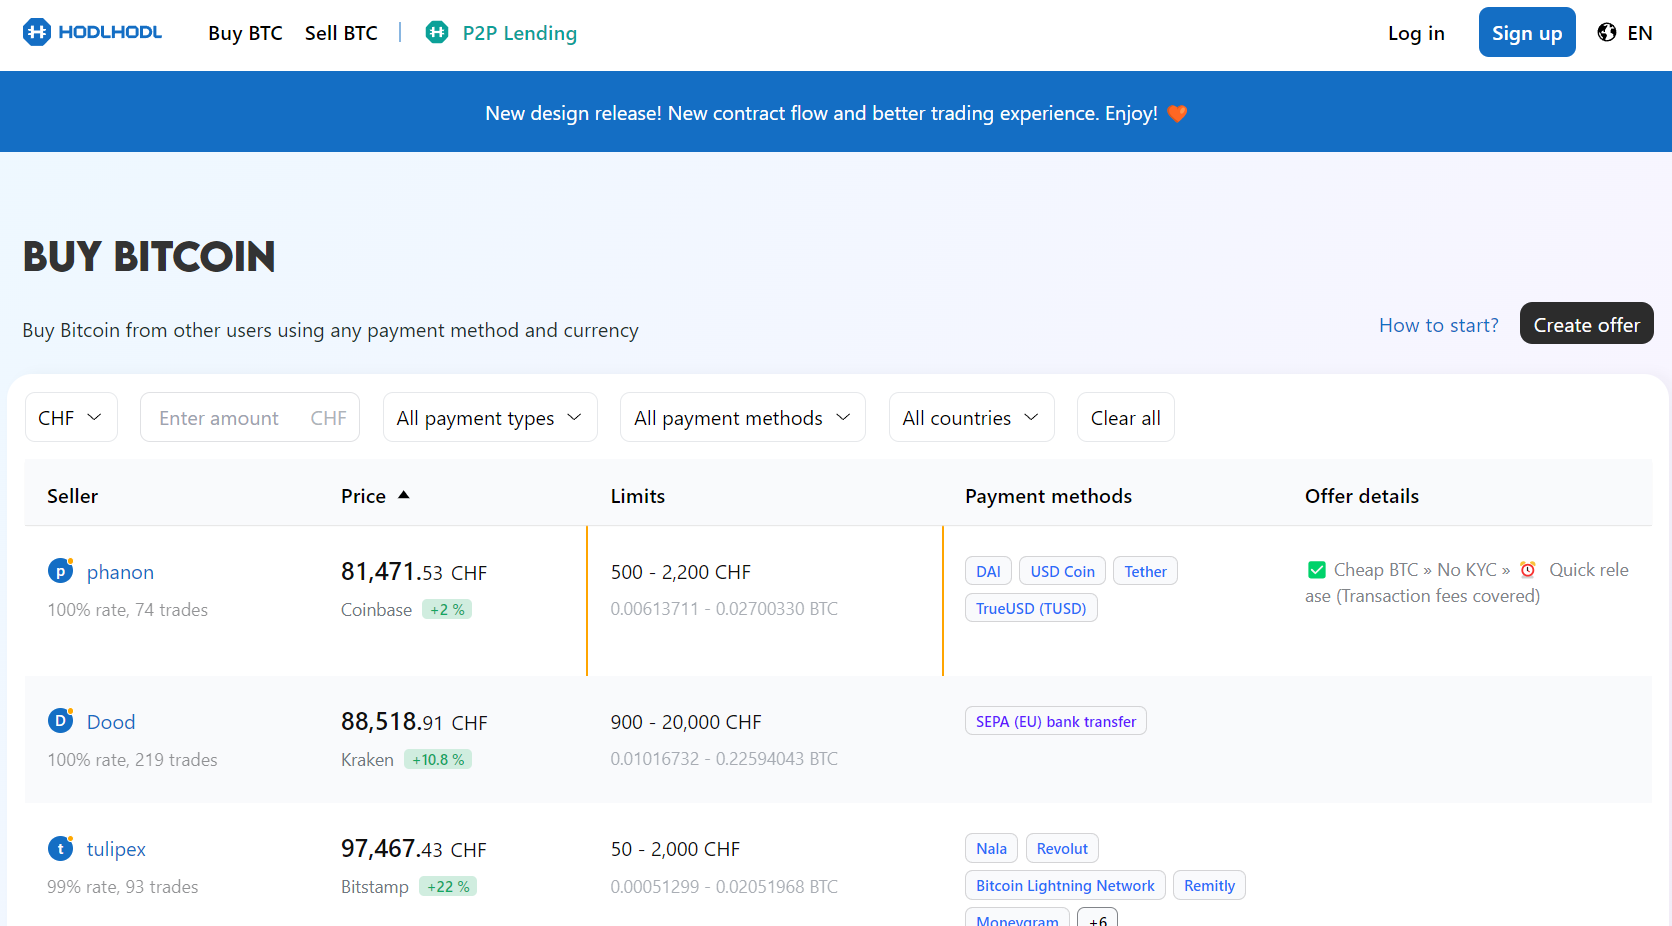
Task: Click the DAI payment method tag
Action: point(988,571)
